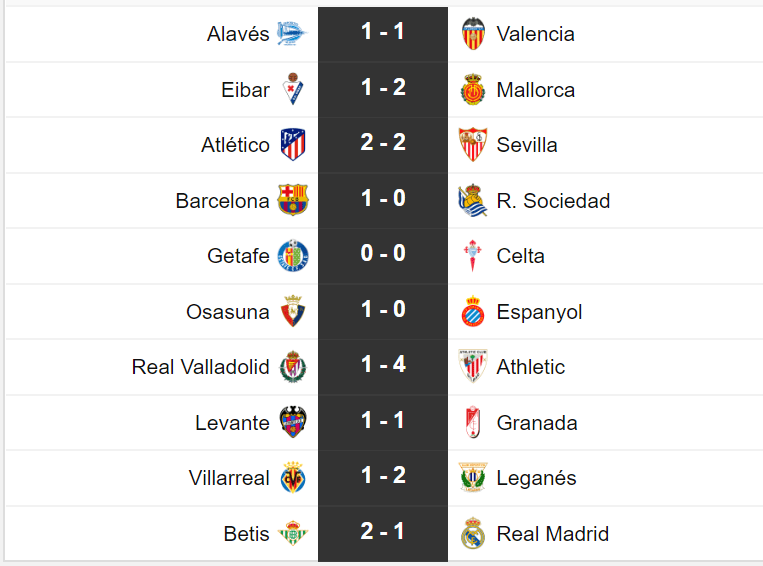Select the Atlético Madrid badge icon
The height and width of the screenshot is (566, 763).
click(292, 145)
